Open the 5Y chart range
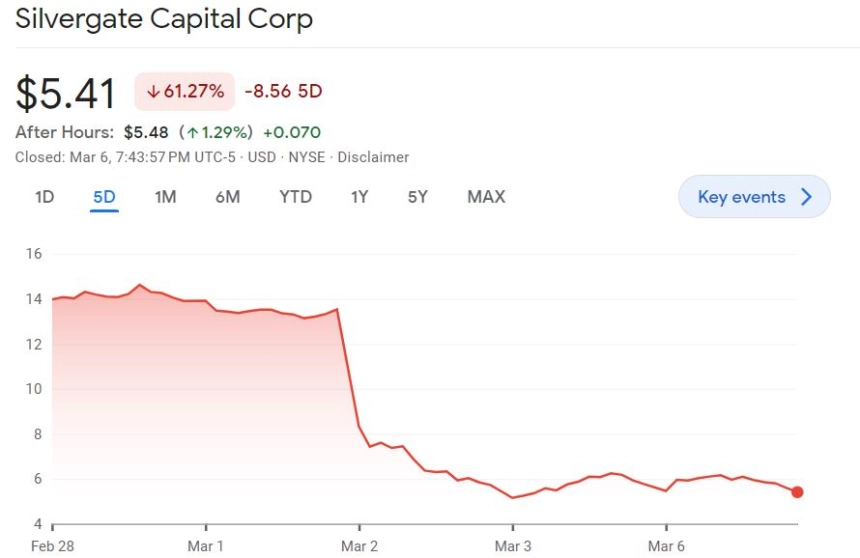This screenshot has height=558, width=860. coord(417,197)
